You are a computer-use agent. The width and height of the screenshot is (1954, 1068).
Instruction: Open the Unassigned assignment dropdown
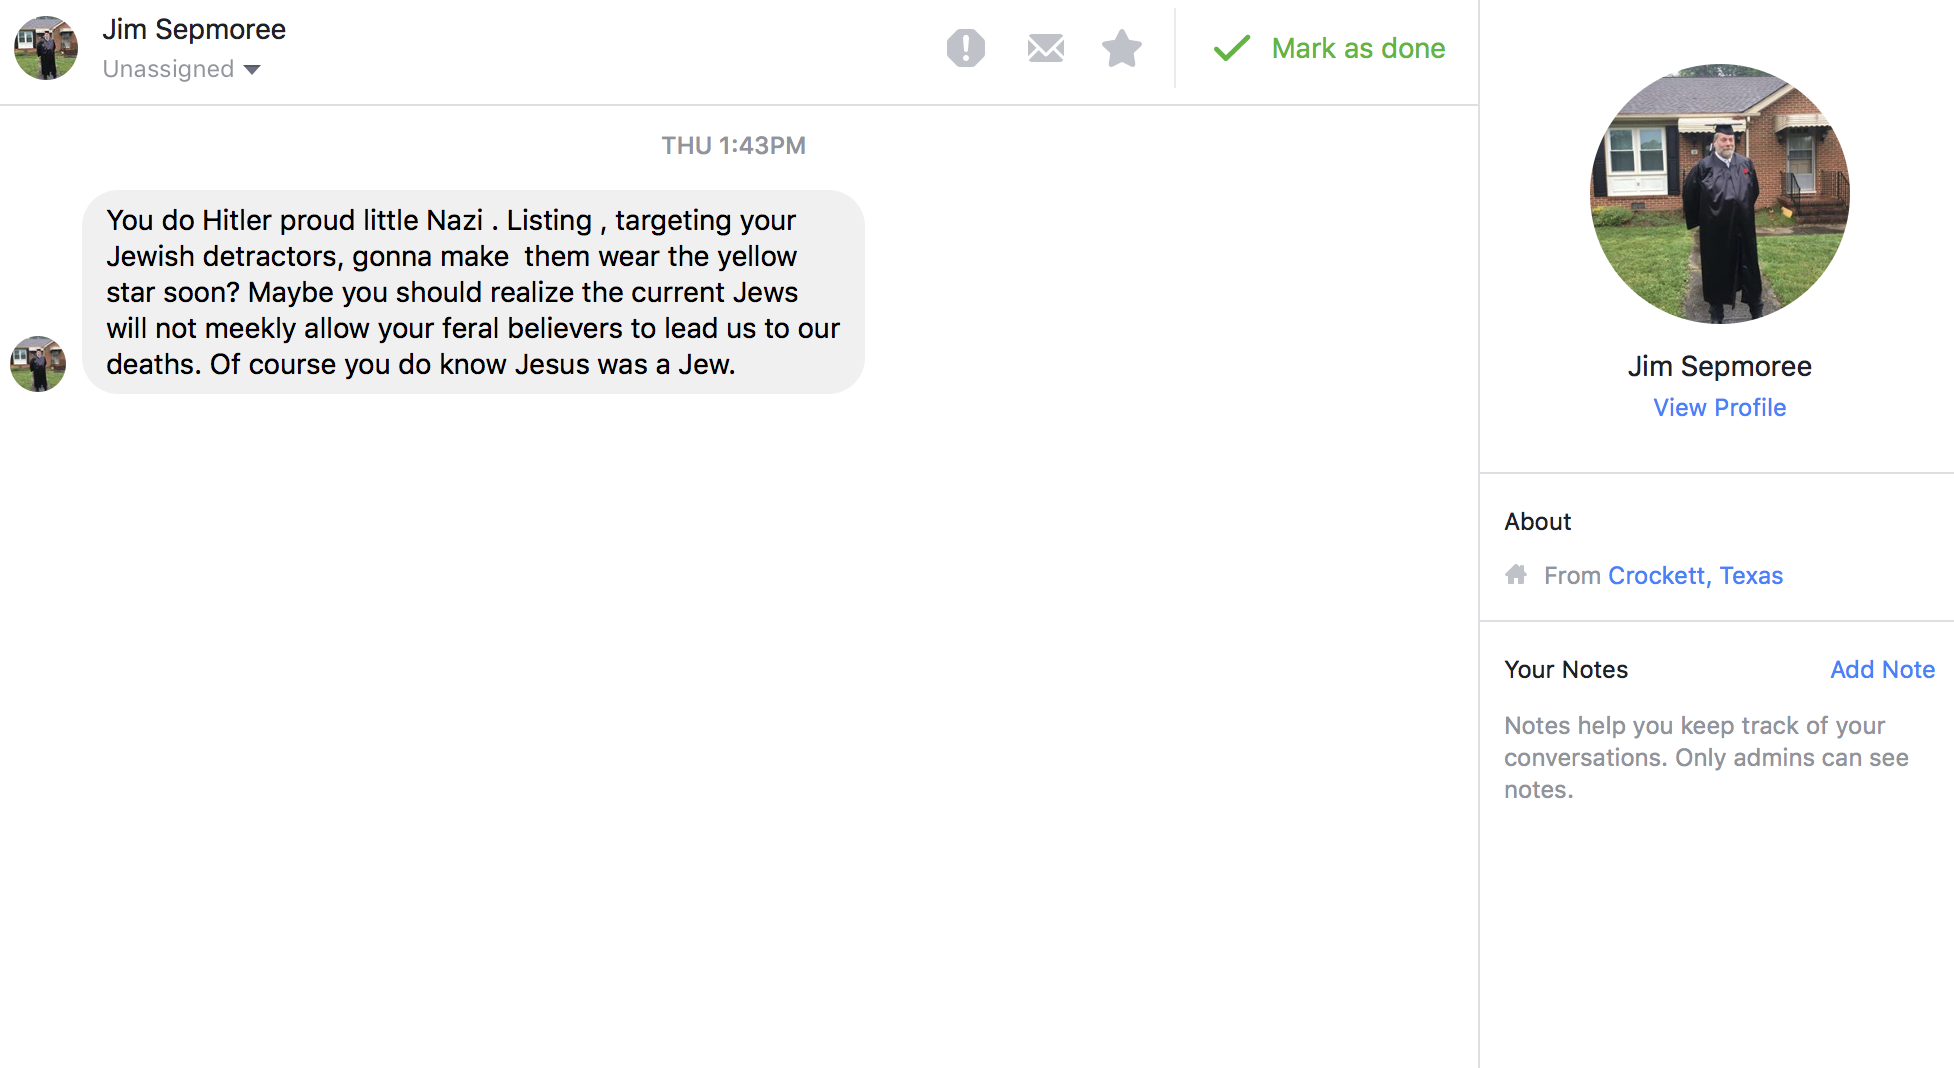click(169, 69)
